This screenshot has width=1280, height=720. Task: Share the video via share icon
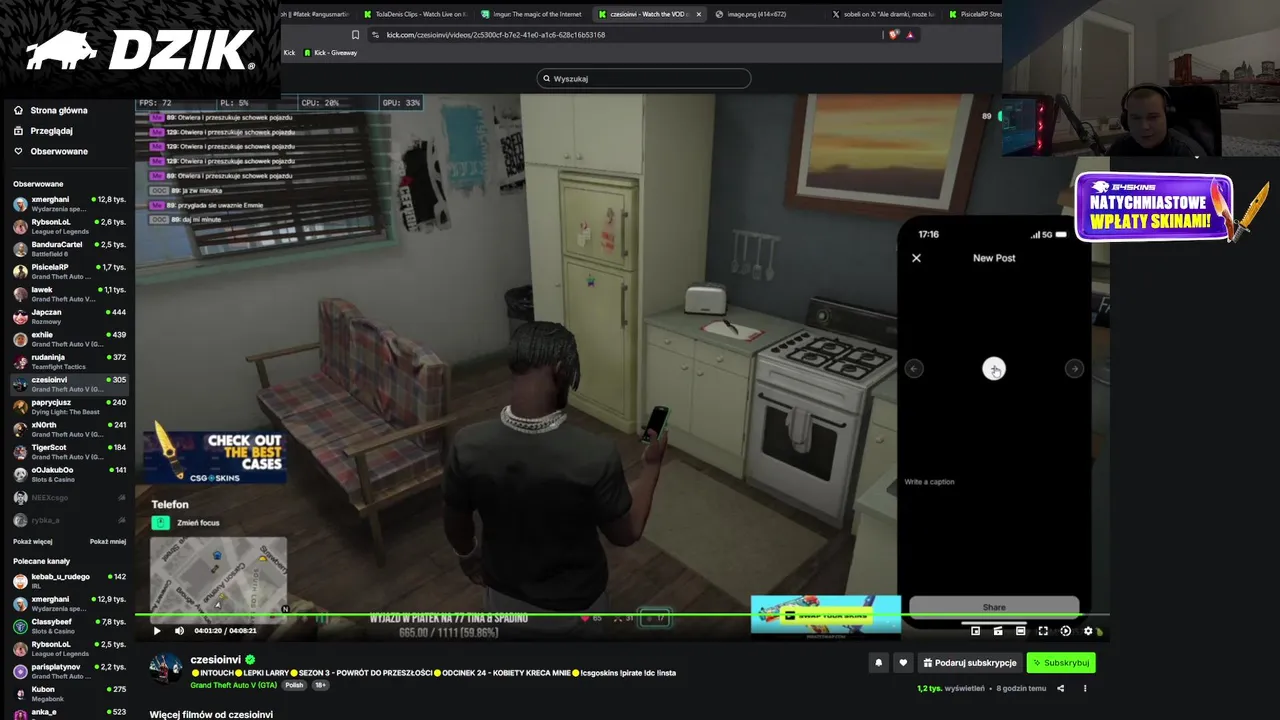point(1061,688)
